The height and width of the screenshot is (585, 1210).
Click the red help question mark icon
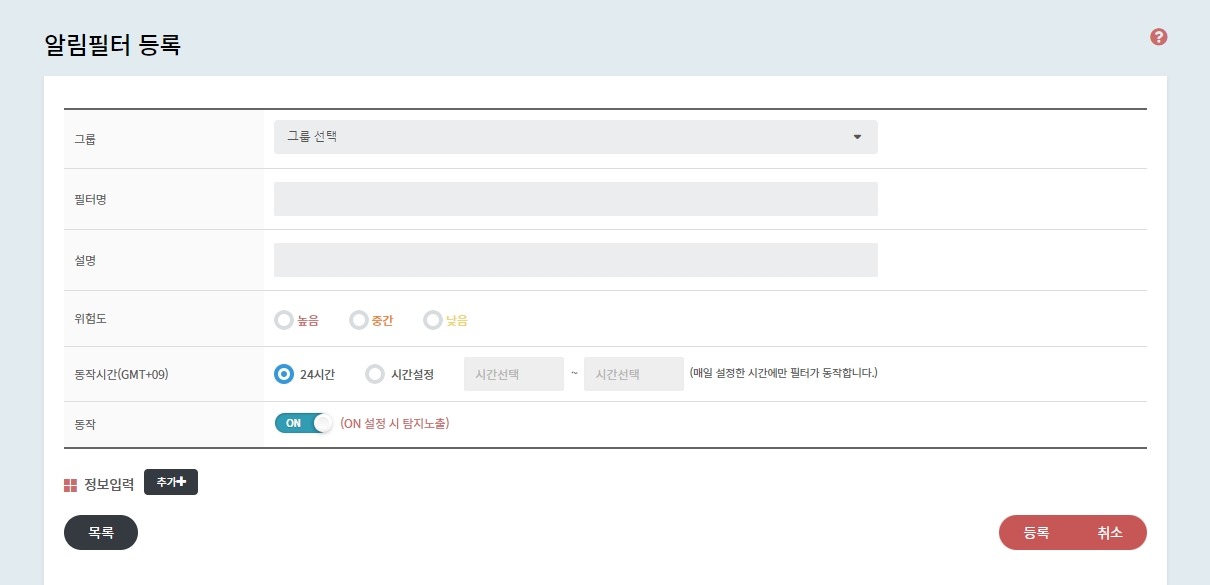pos(1159,37)
